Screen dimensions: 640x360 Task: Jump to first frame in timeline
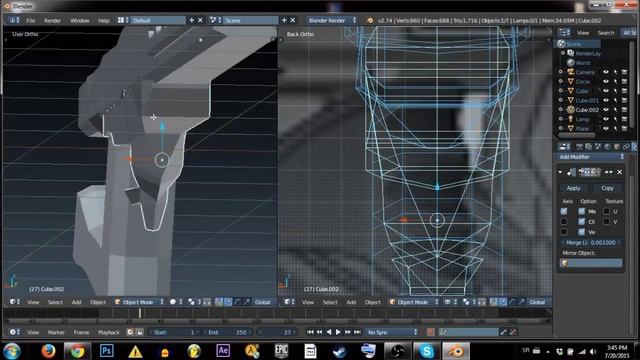coord(310,332)
